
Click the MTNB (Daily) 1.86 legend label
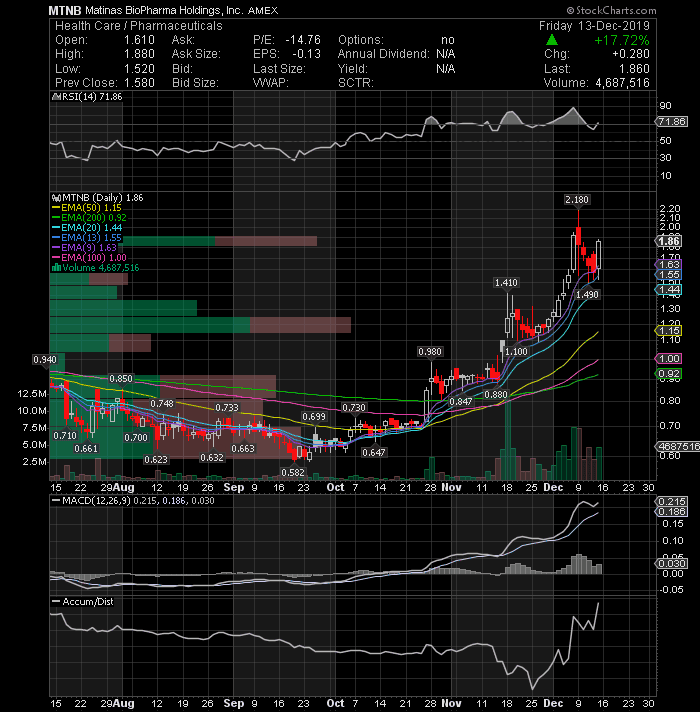pos(103,198)
